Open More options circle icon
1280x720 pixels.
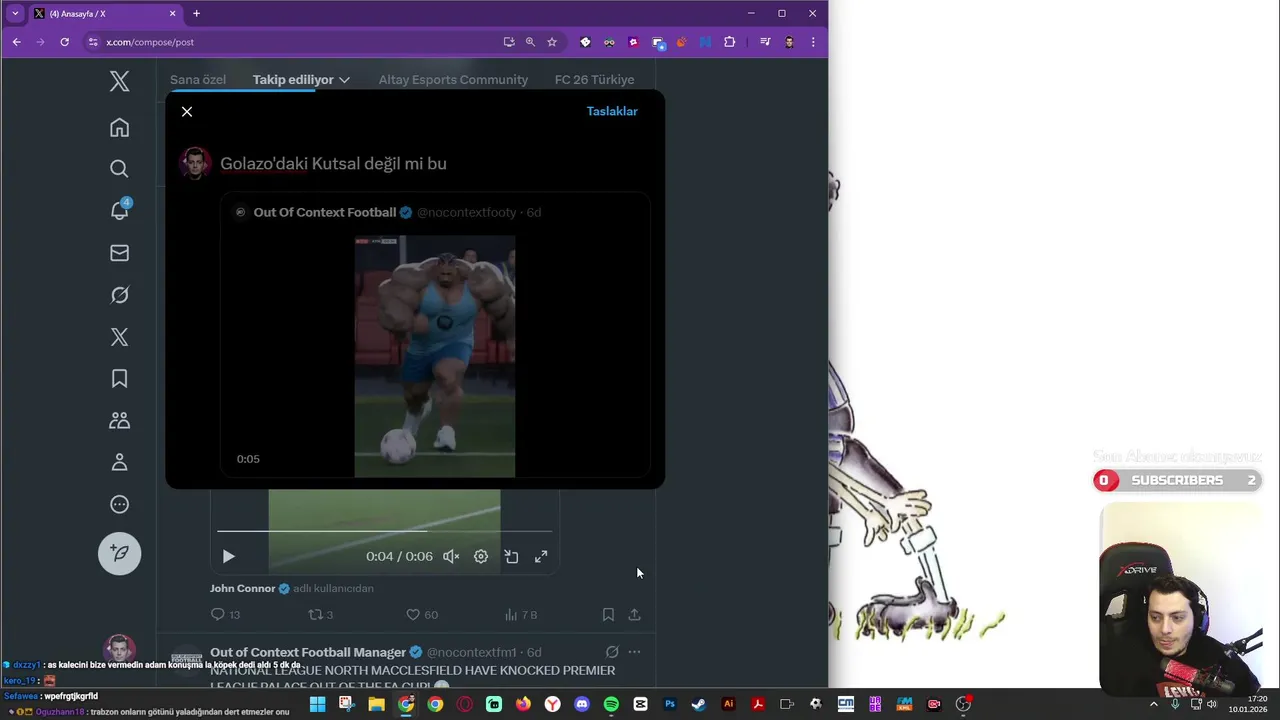[119, 505]
